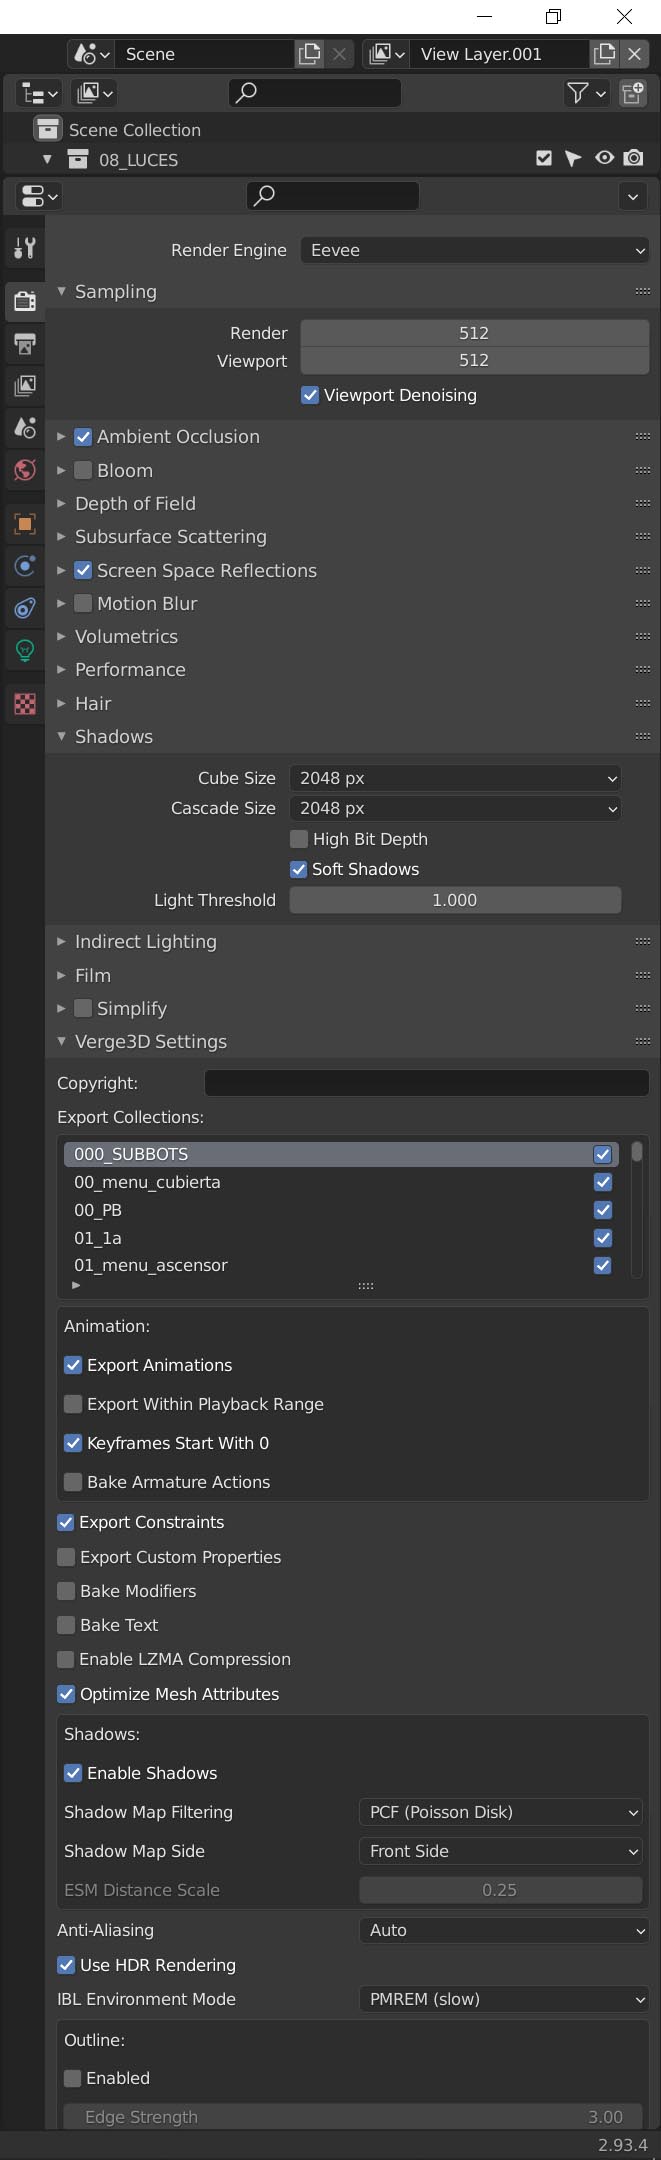
Task: Open the Render Engine dropdown
Action: pos(475,250)
